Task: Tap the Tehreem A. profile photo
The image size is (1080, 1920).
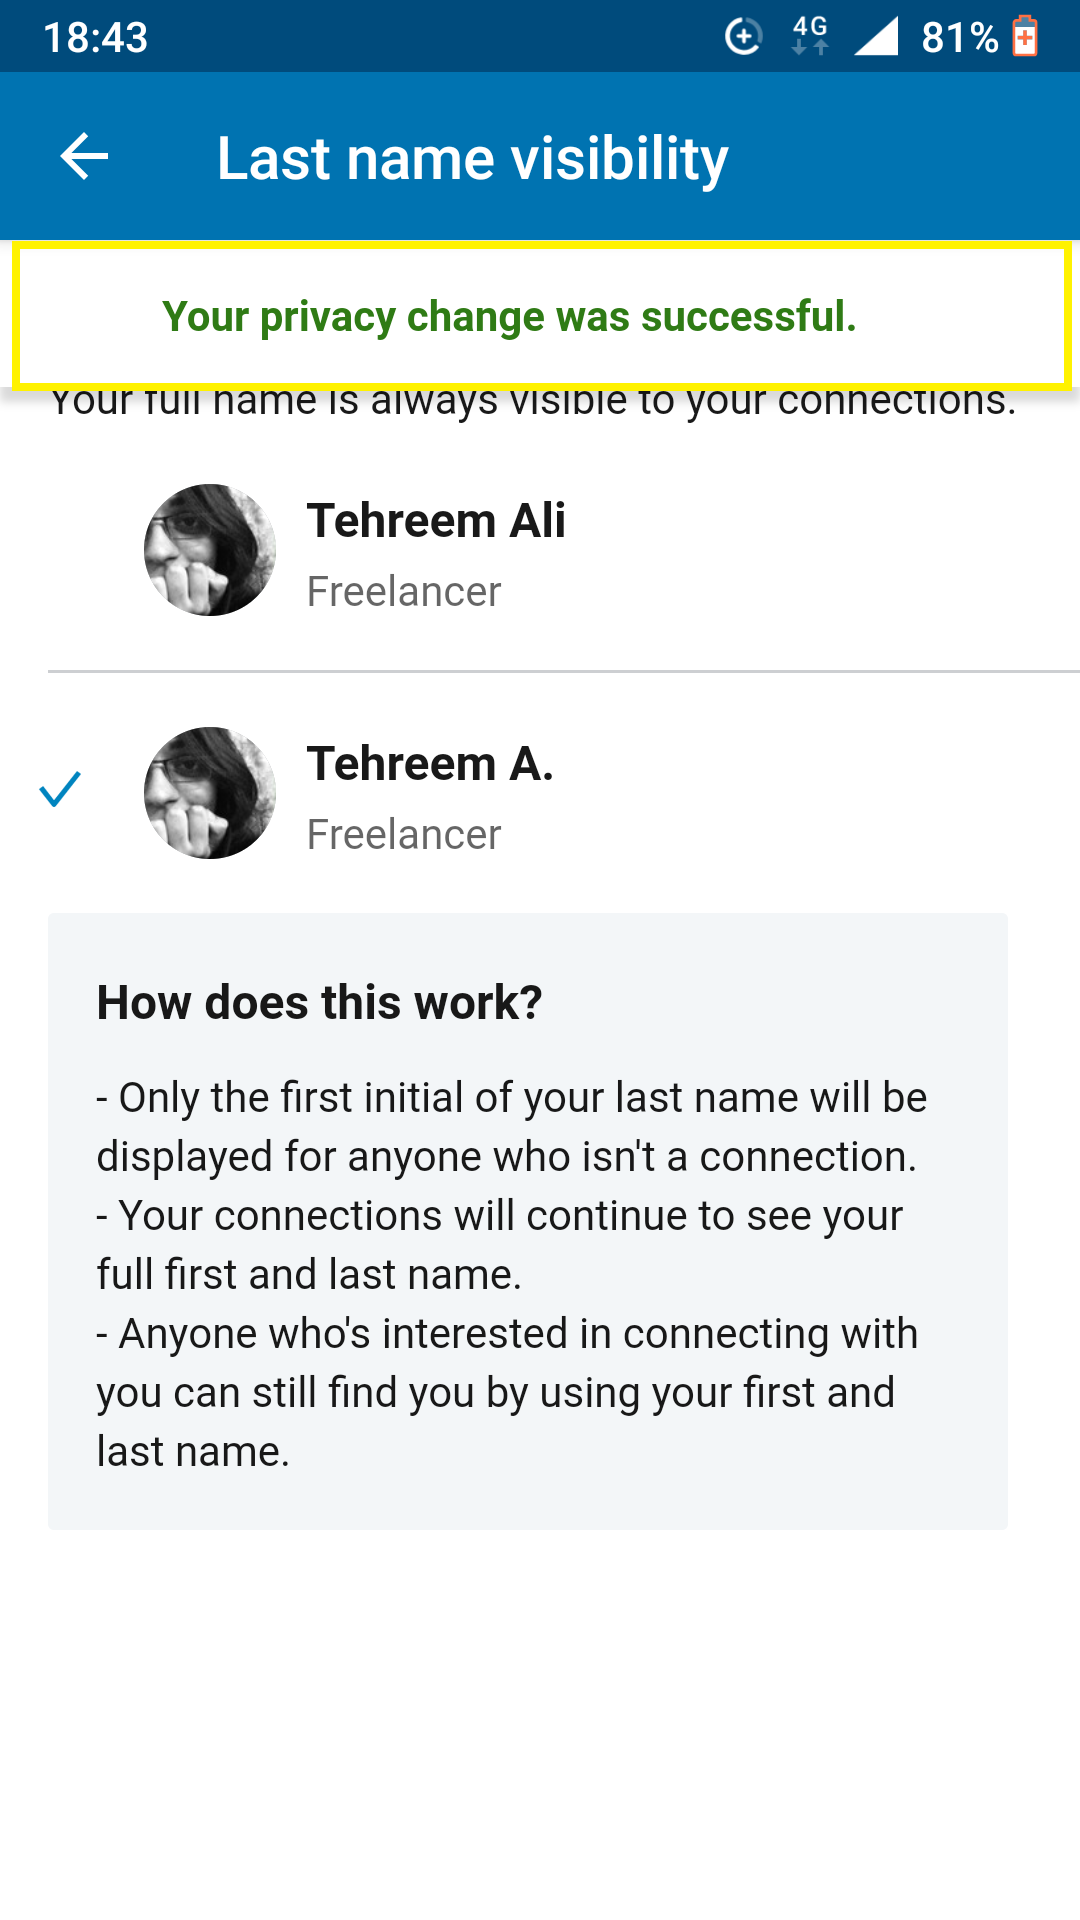Action: [x=210, y=793]
